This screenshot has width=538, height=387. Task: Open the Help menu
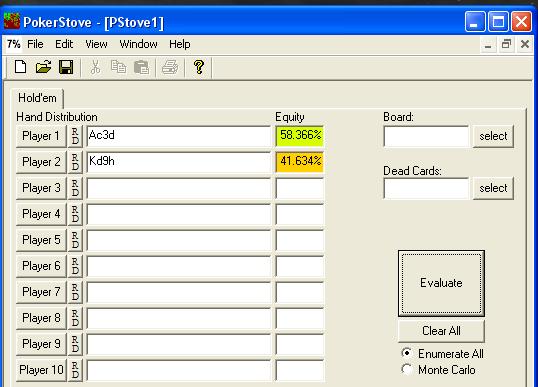179,44
